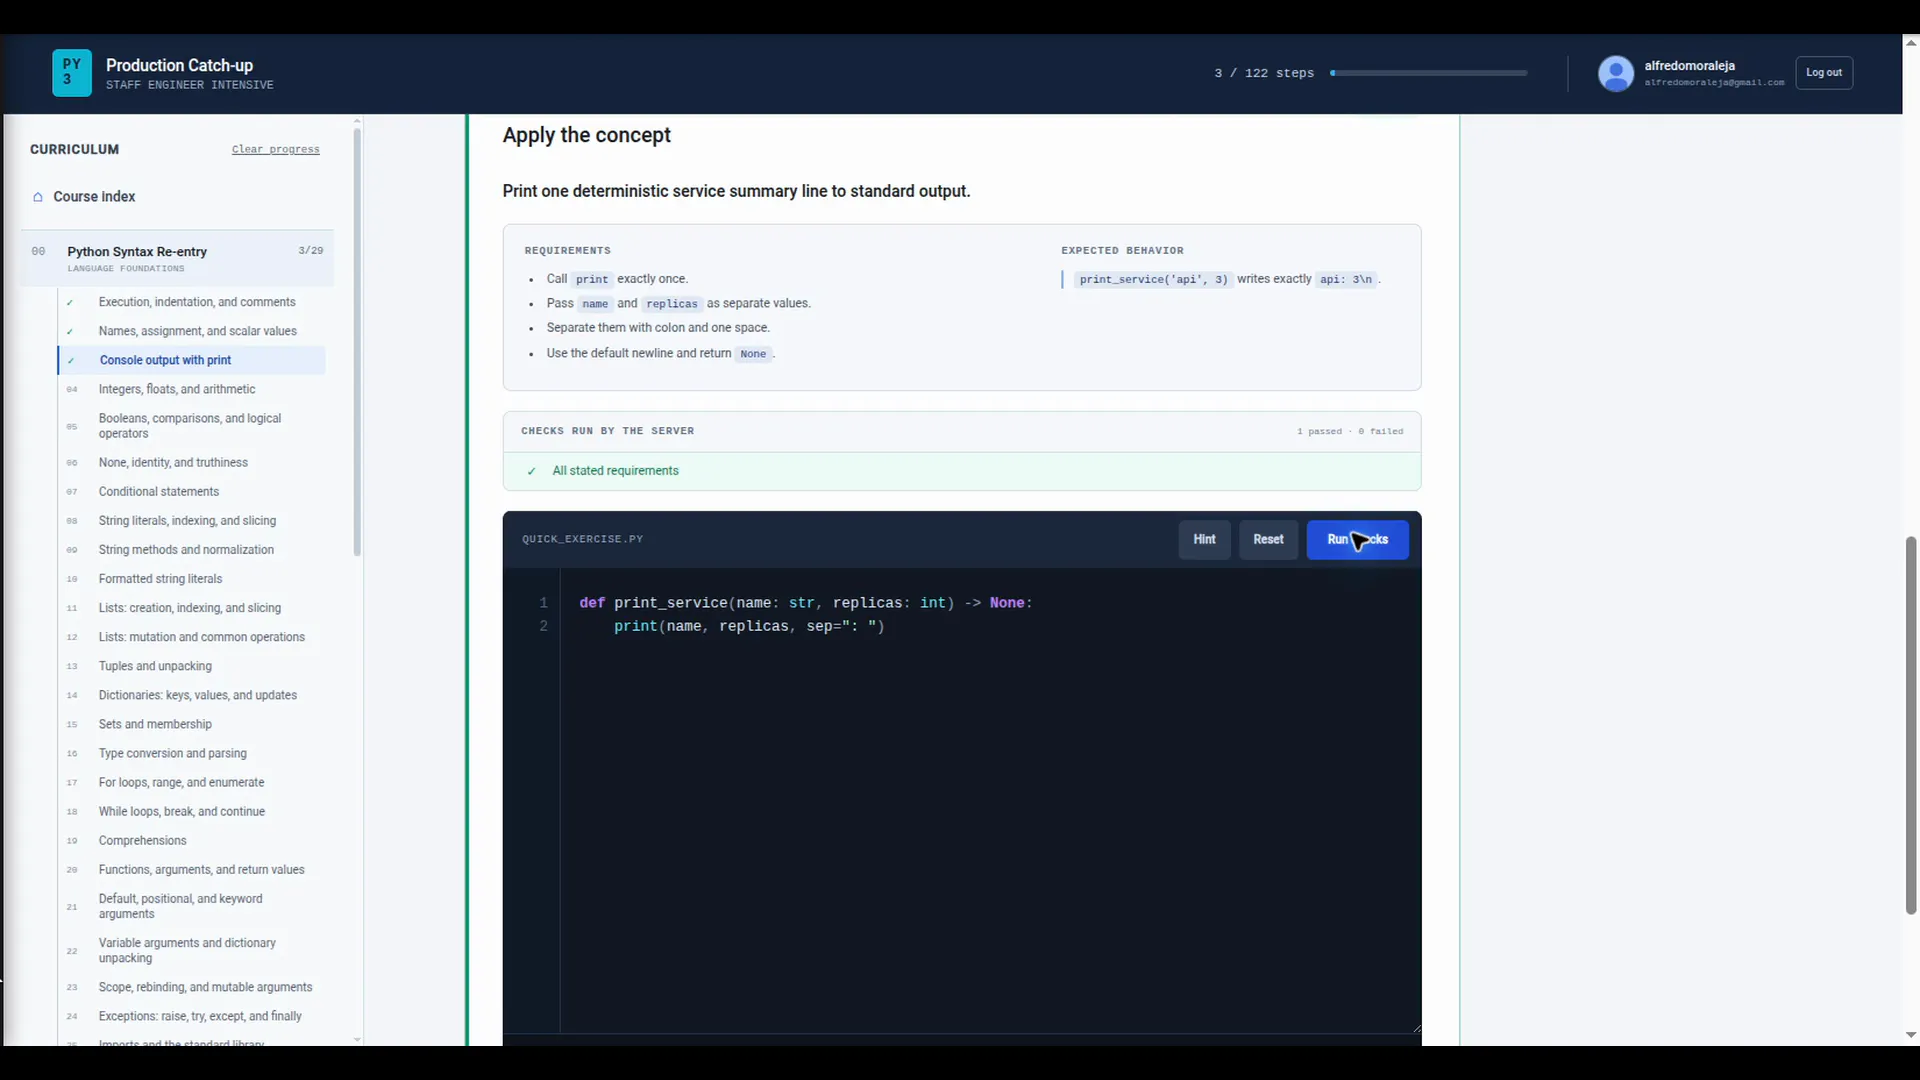
Task: Open the user avatar icon
Action: 1615,73
